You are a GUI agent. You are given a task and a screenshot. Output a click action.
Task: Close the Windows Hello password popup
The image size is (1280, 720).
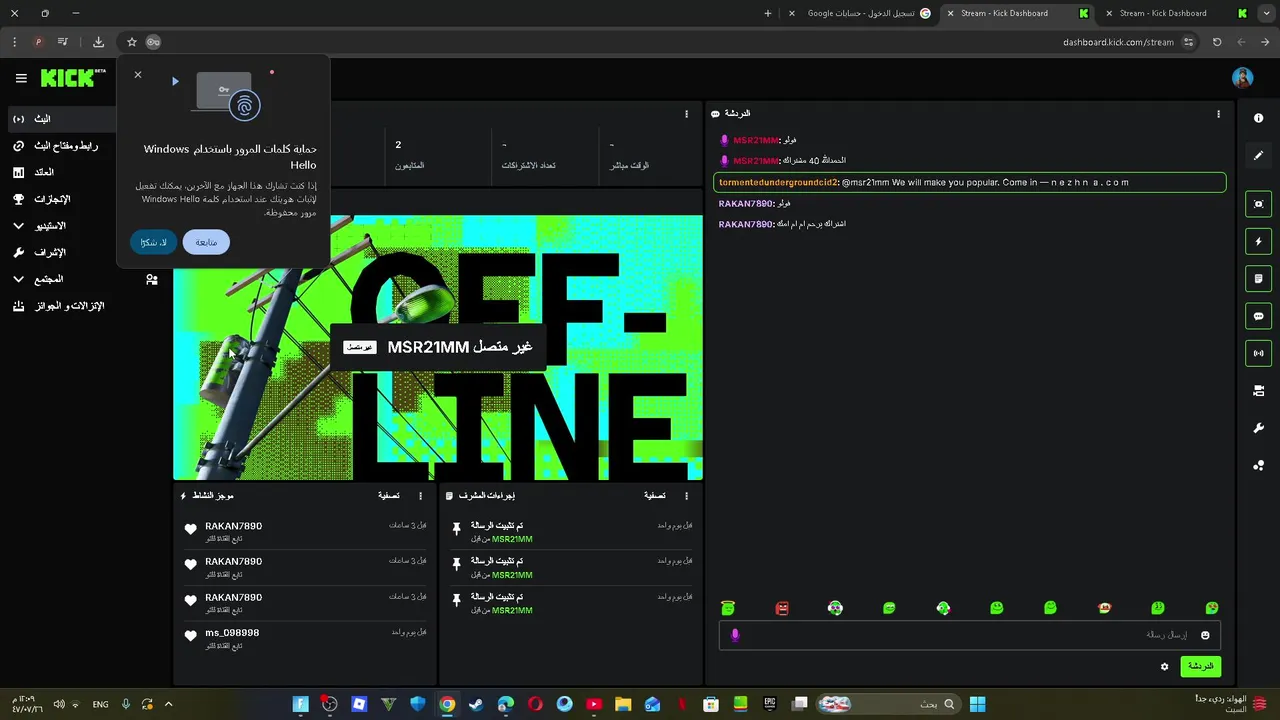[x=138, y=75]
